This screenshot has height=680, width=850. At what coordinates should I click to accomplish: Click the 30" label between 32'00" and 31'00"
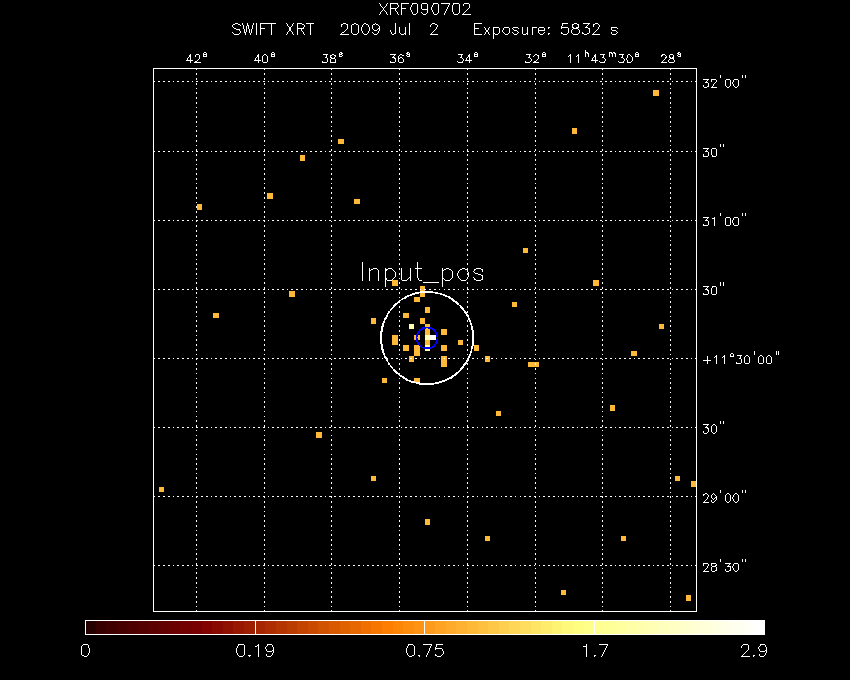[x=713, y=152]
